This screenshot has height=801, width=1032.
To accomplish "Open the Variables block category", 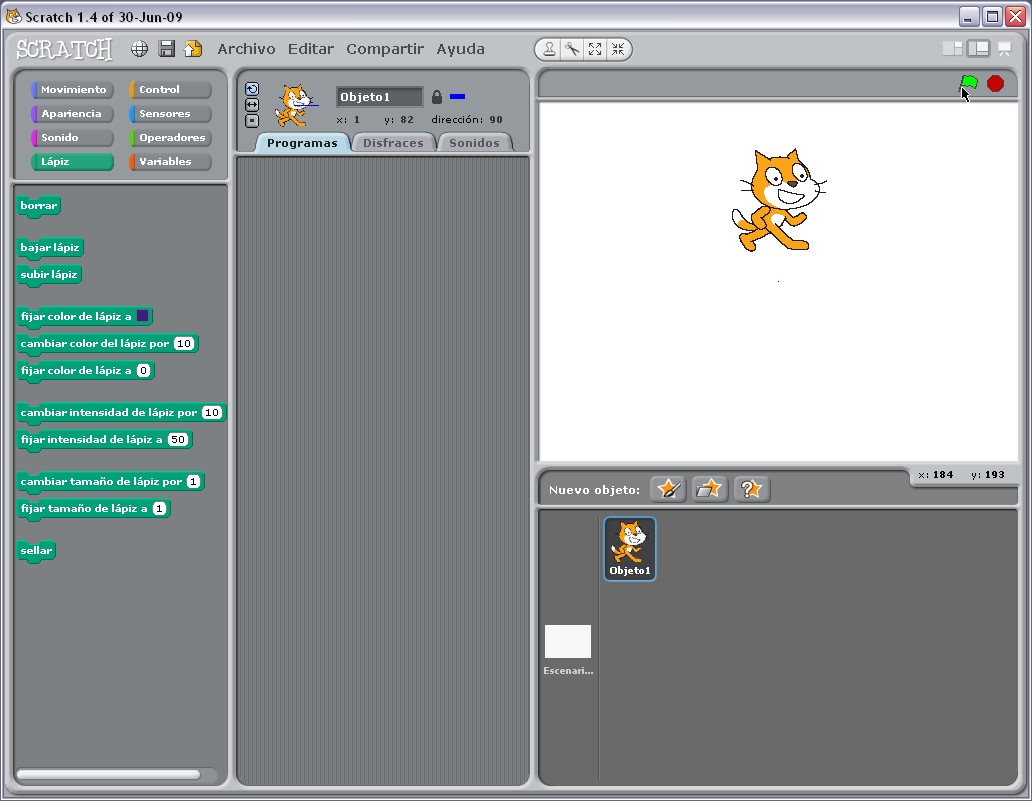I will 170,161.
